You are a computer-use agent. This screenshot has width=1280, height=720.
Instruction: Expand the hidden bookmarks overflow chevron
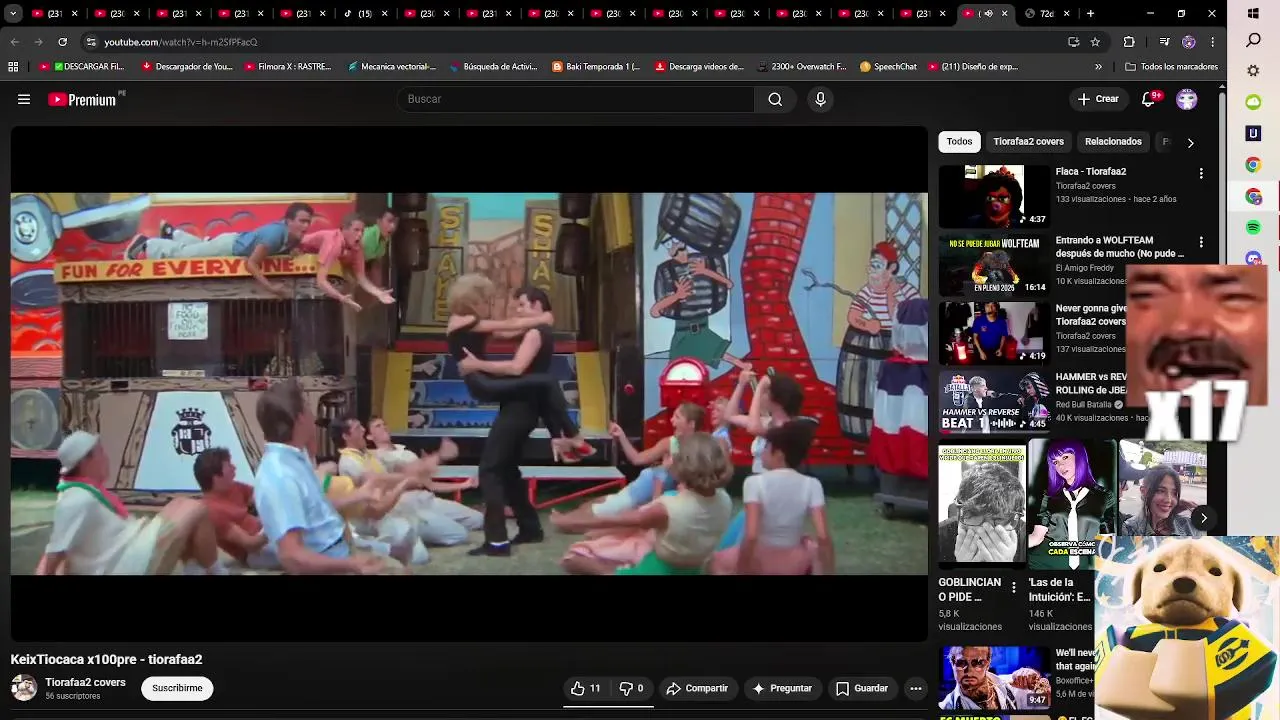[1098, 67]
